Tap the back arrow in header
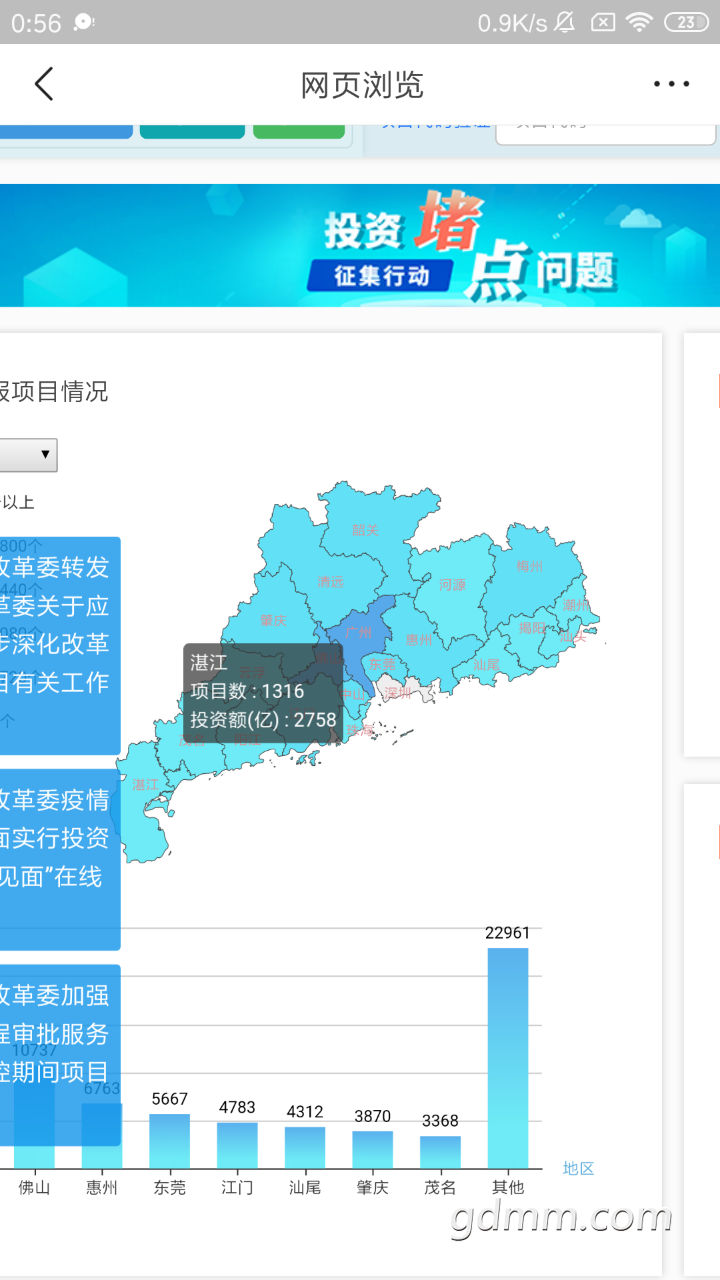Screen dimensions: 720x1280 click(44, 85)
